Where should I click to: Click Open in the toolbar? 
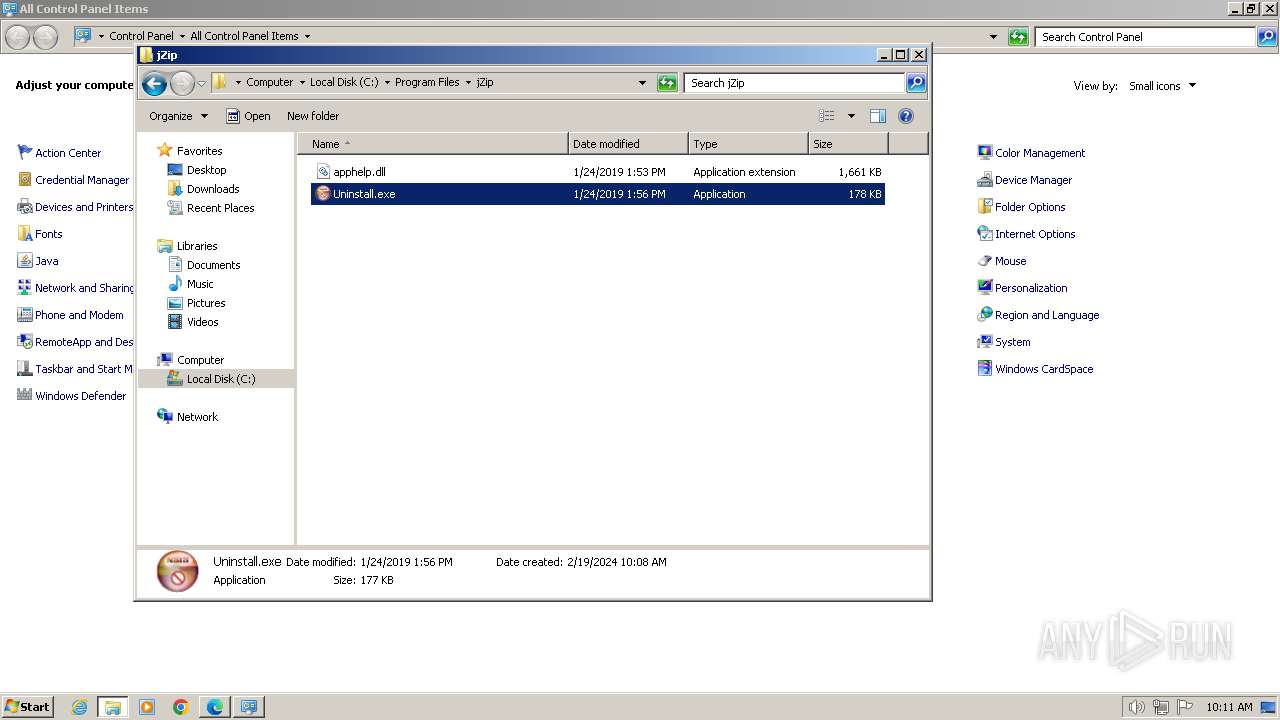248,116
